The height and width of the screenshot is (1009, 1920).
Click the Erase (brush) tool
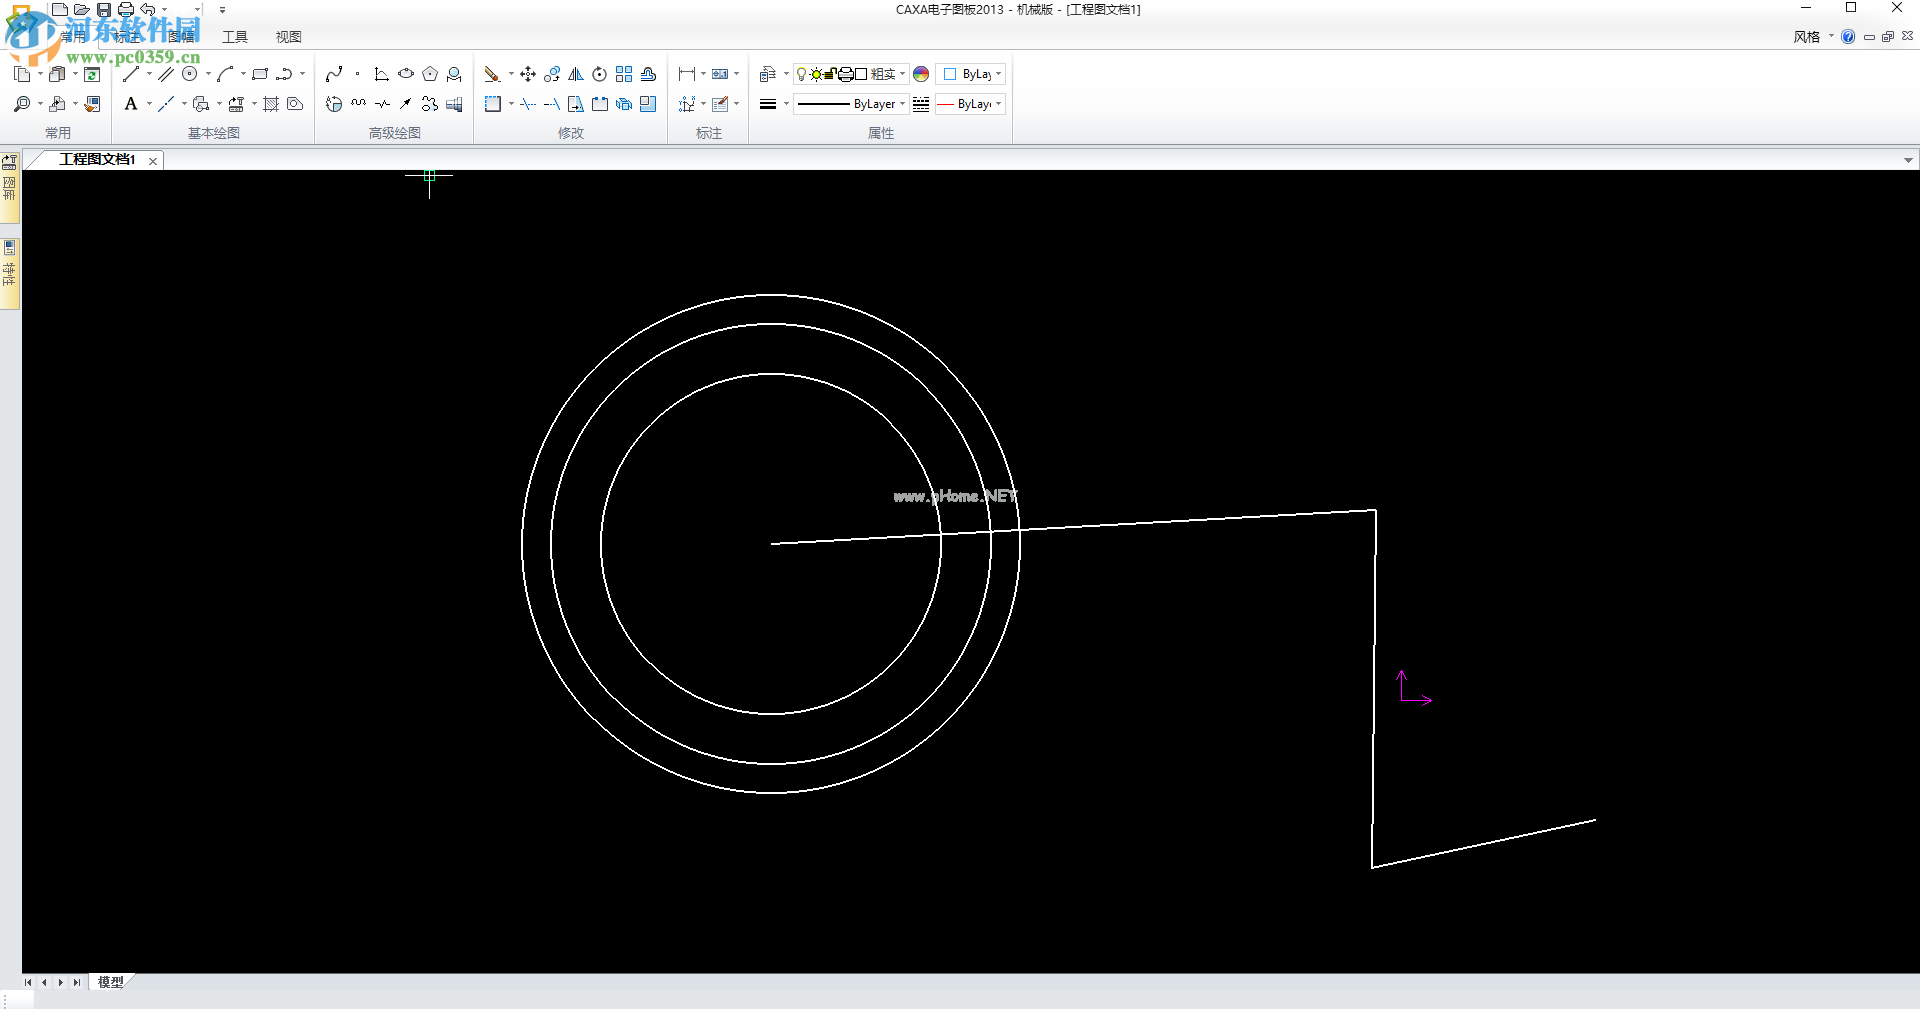(x=492, y=74)
